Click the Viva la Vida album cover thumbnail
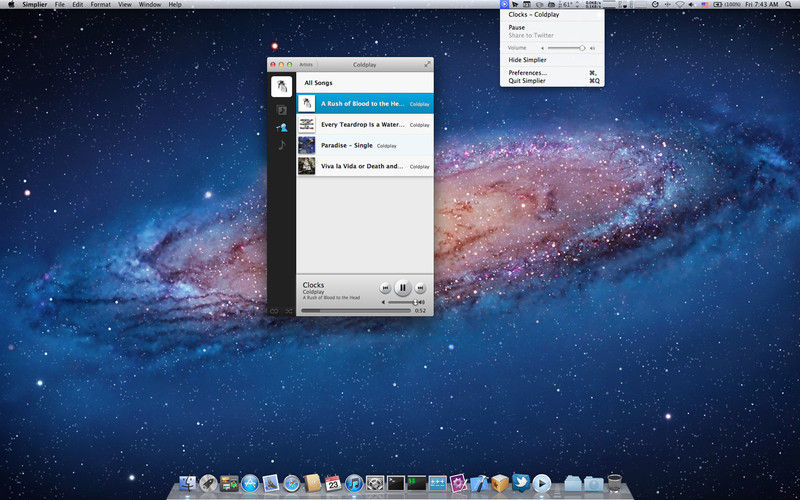Viewport: 800px width, 500px height. (x=307, y=166)
